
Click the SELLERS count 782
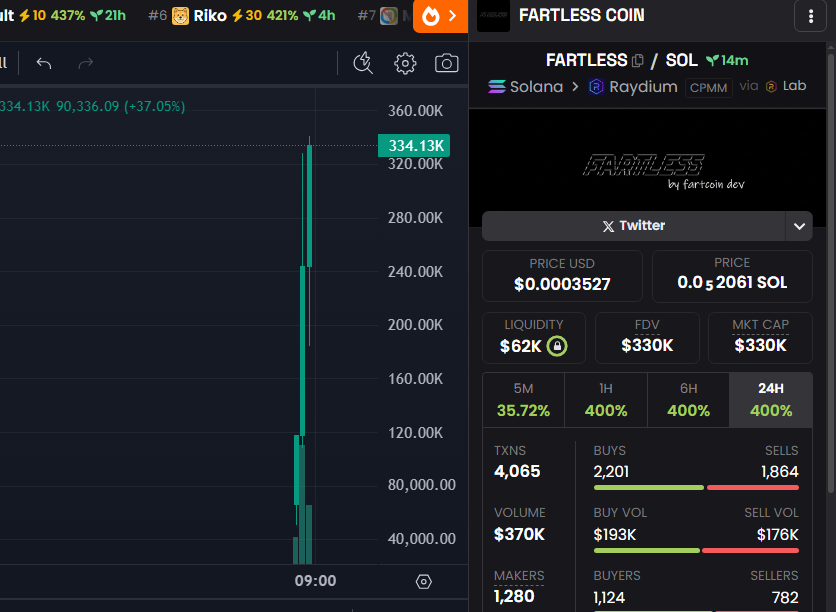(x=785, y=598)
